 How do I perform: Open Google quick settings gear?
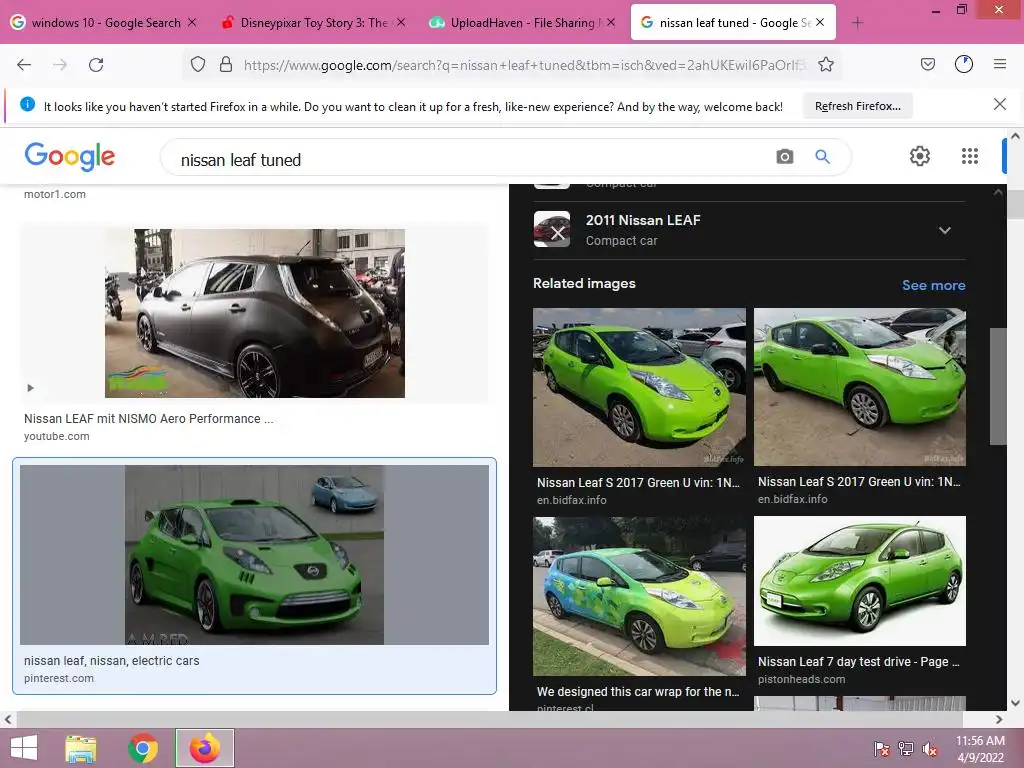pyautogui.click(x=920, y=156)
